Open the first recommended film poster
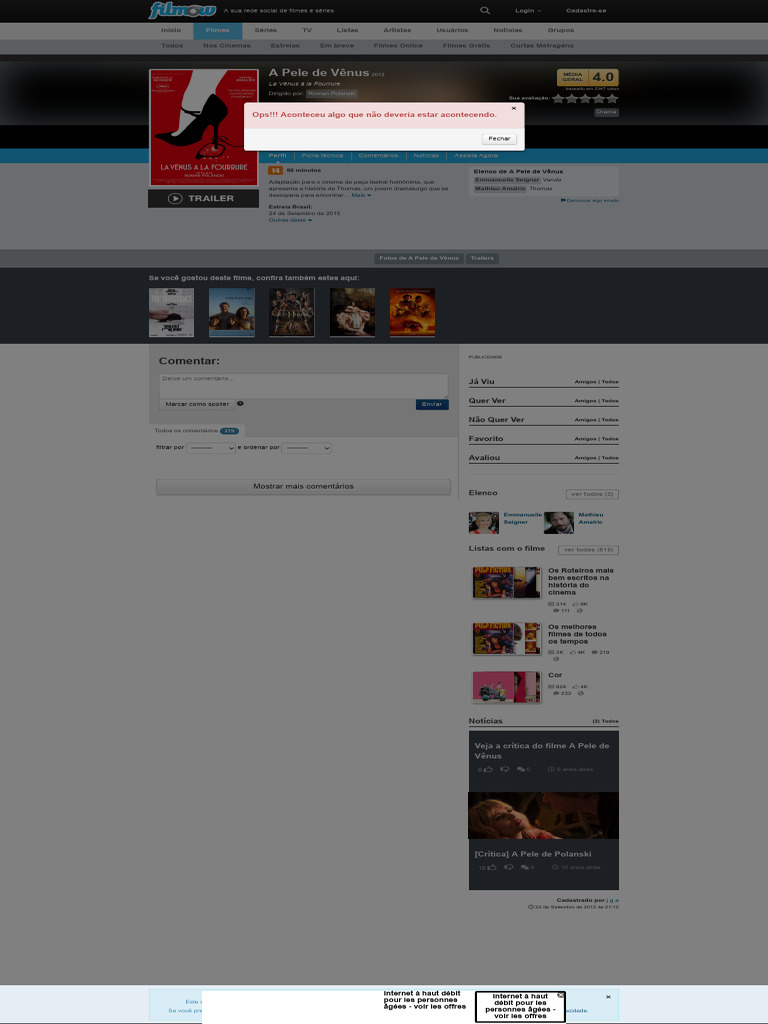 (x=171, y=312)
